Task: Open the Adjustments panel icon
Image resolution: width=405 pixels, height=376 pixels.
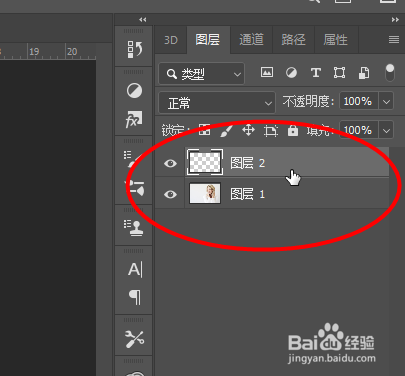Action: (134, 91)
